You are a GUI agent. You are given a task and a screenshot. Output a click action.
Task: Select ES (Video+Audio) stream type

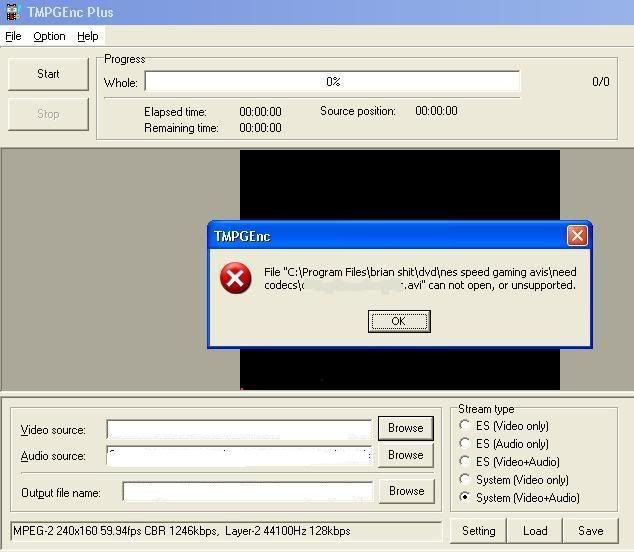pyautogui.click(x=509, y=462)
